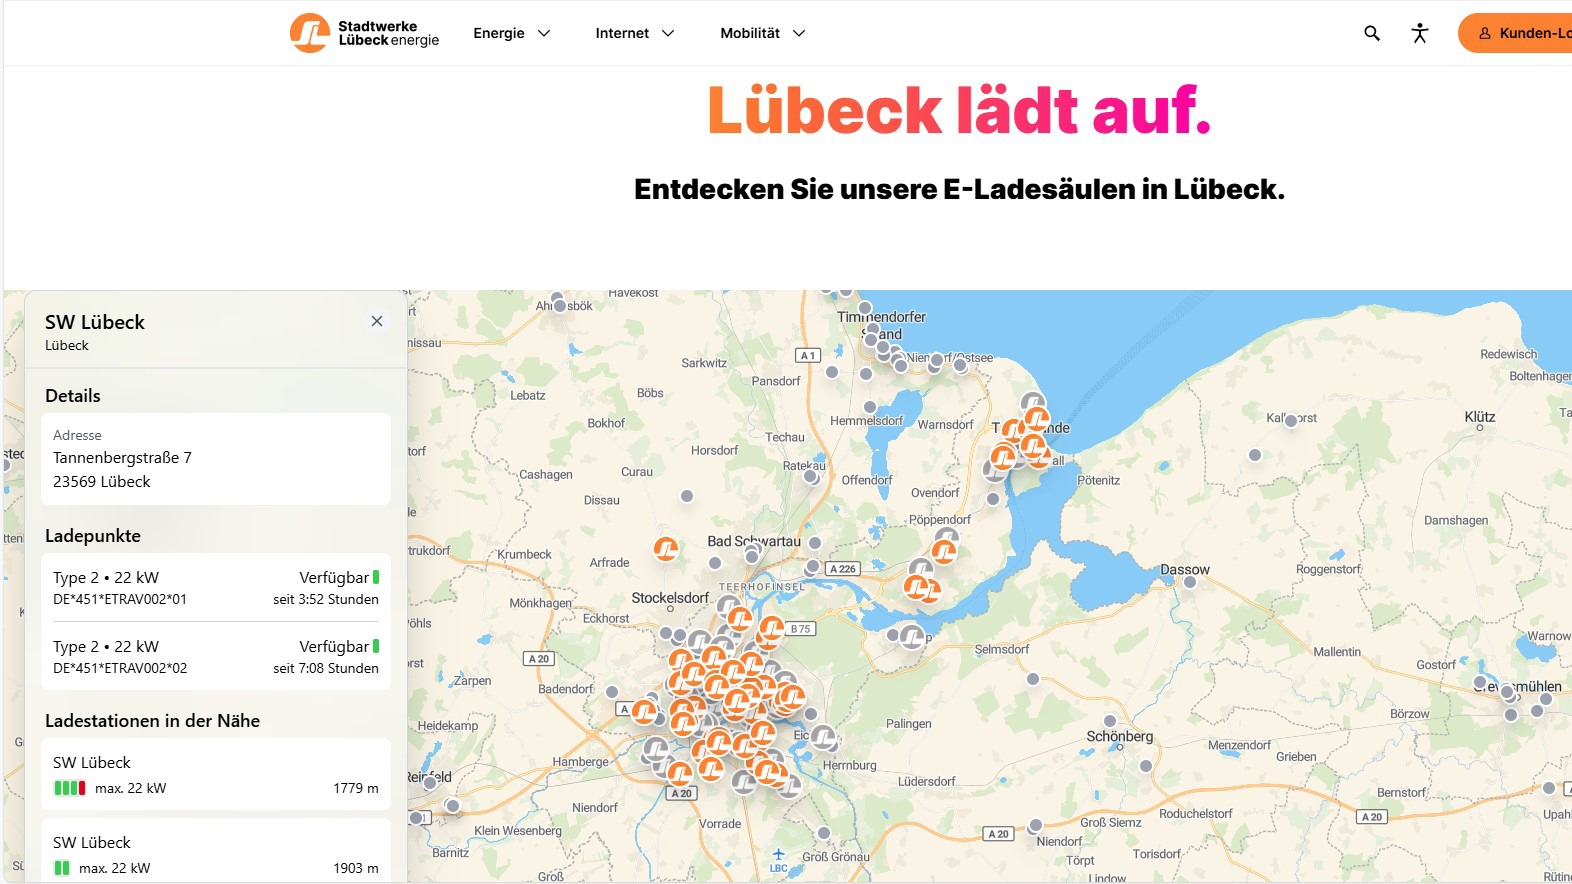Close the SW Lübeck details panel

tap(377, 321)
